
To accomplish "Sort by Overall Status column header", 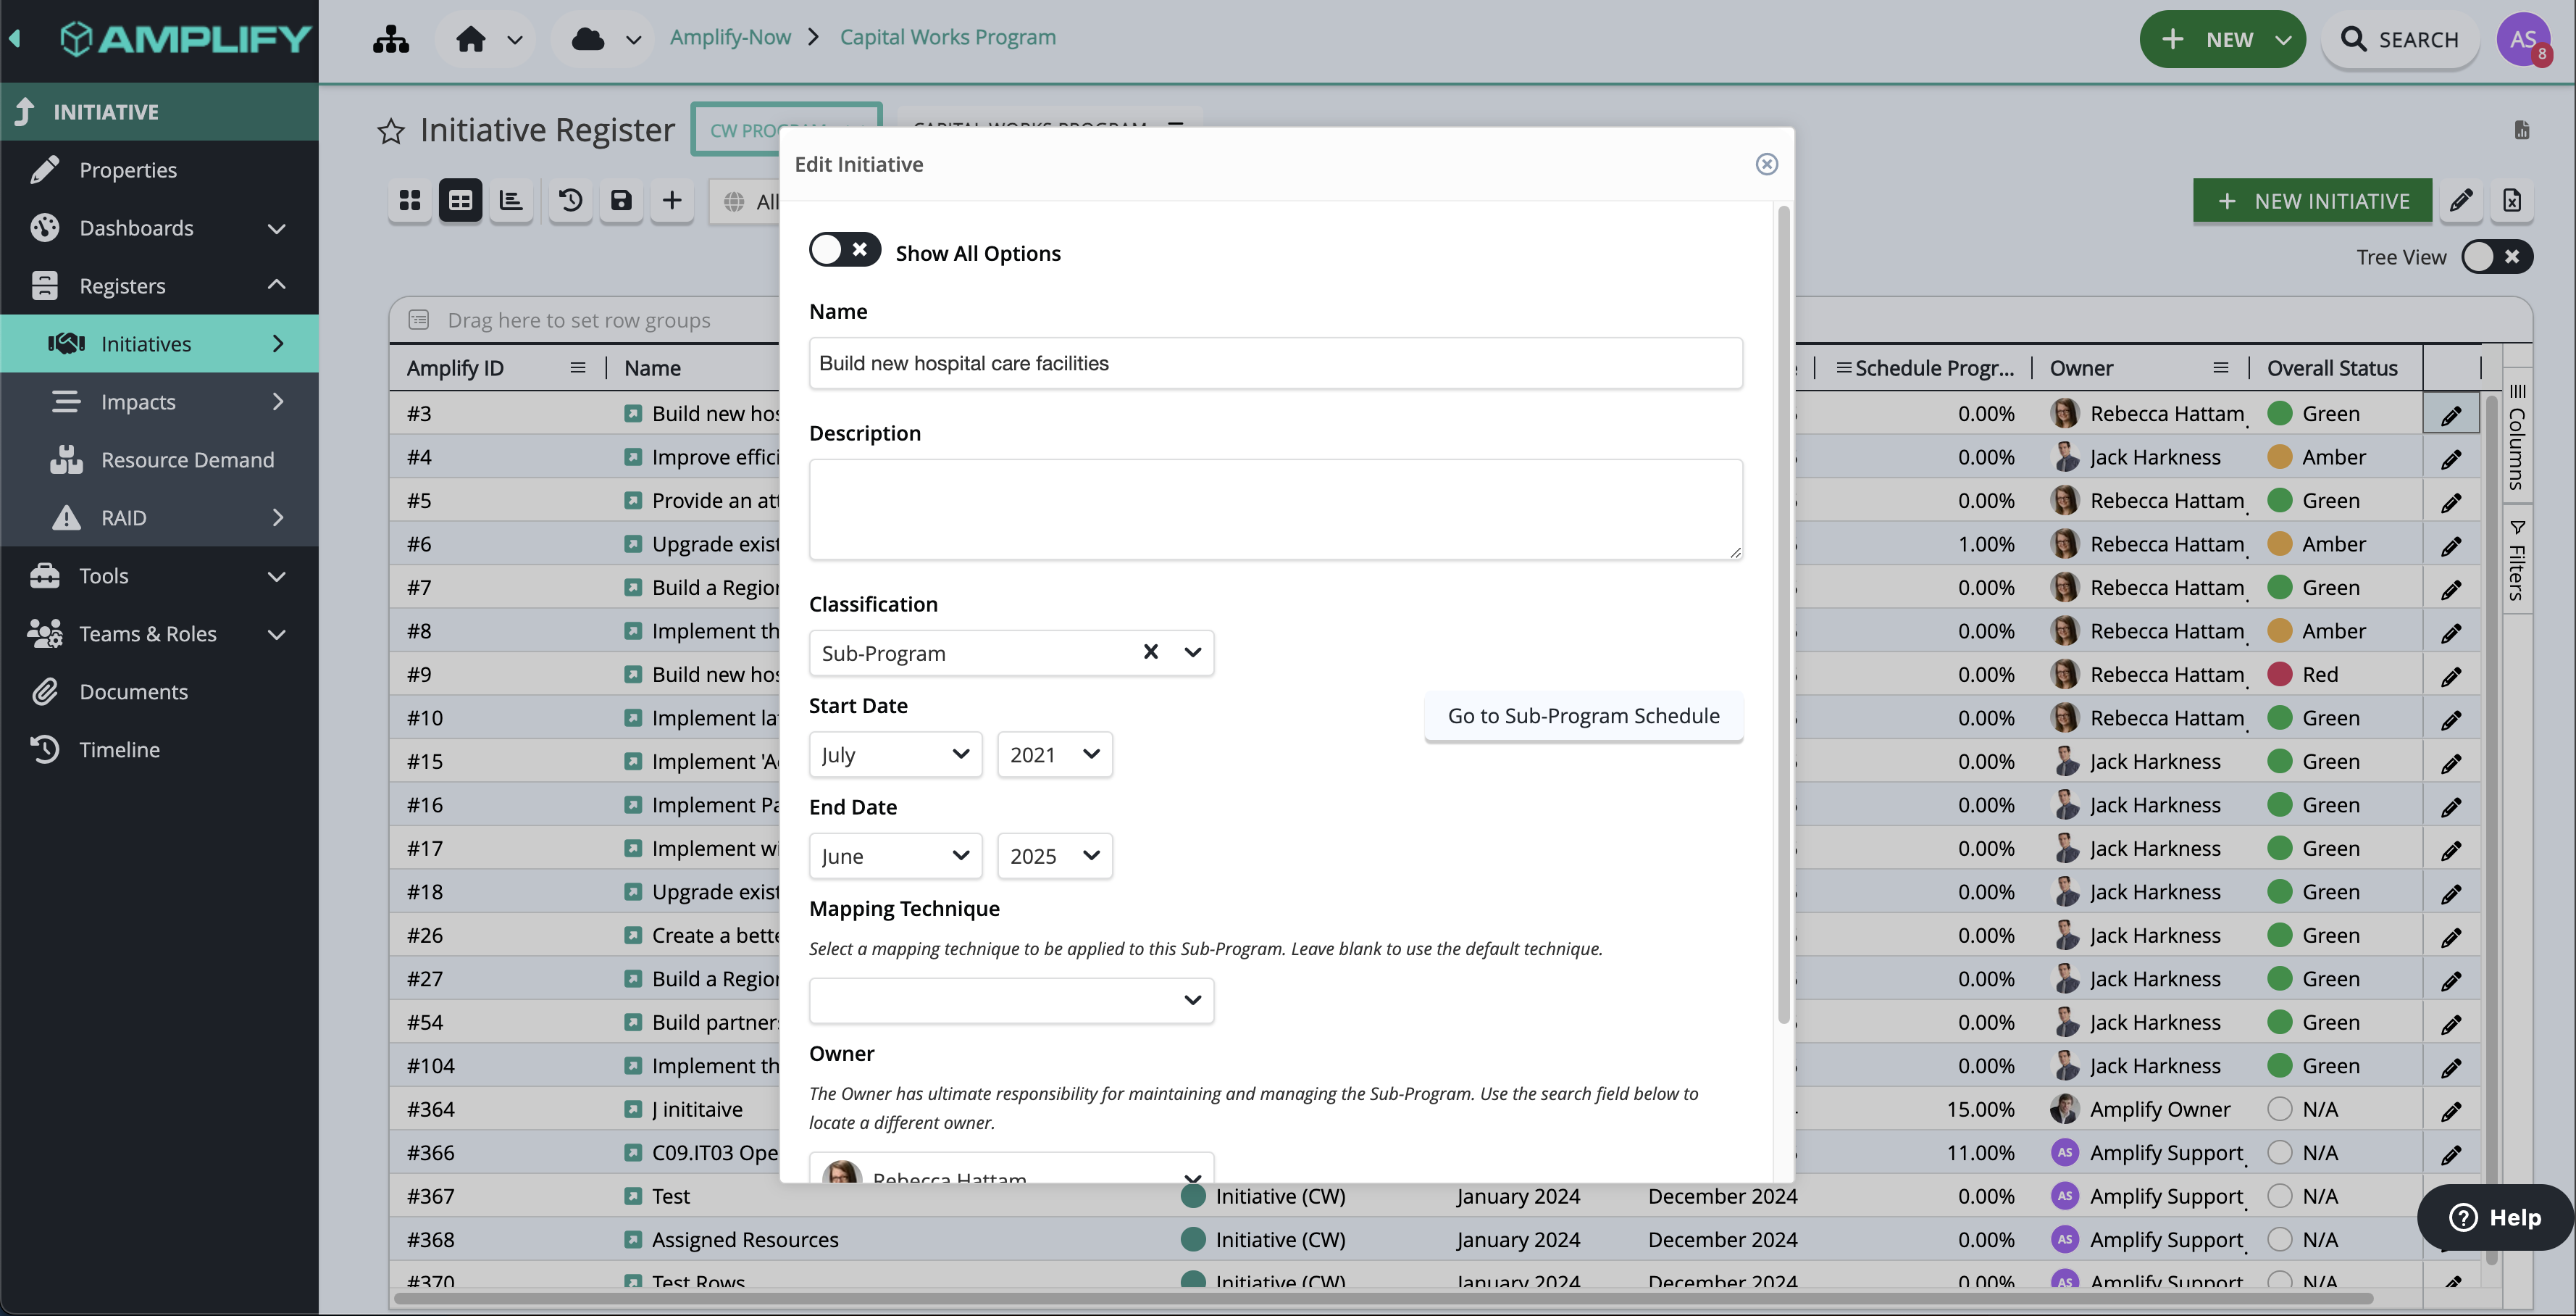I will click(x=2332, y=368).
